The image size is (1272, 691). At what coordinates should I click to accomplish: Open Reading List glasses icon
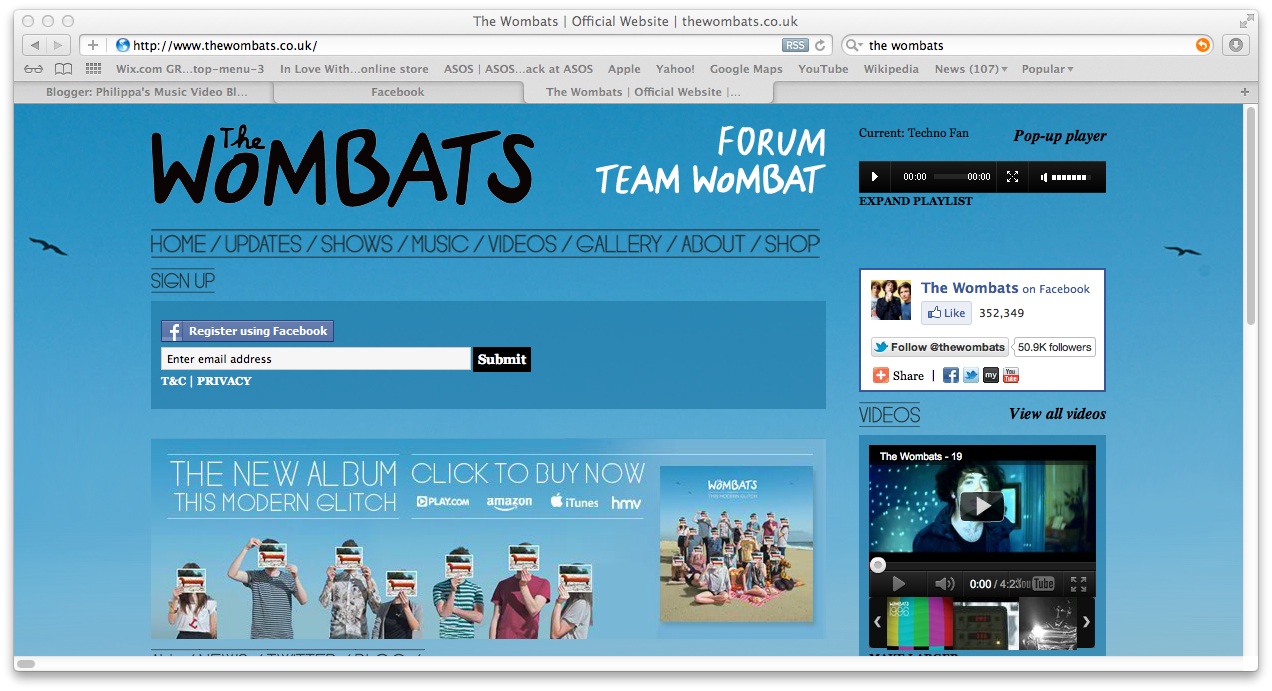pos(34,69)
